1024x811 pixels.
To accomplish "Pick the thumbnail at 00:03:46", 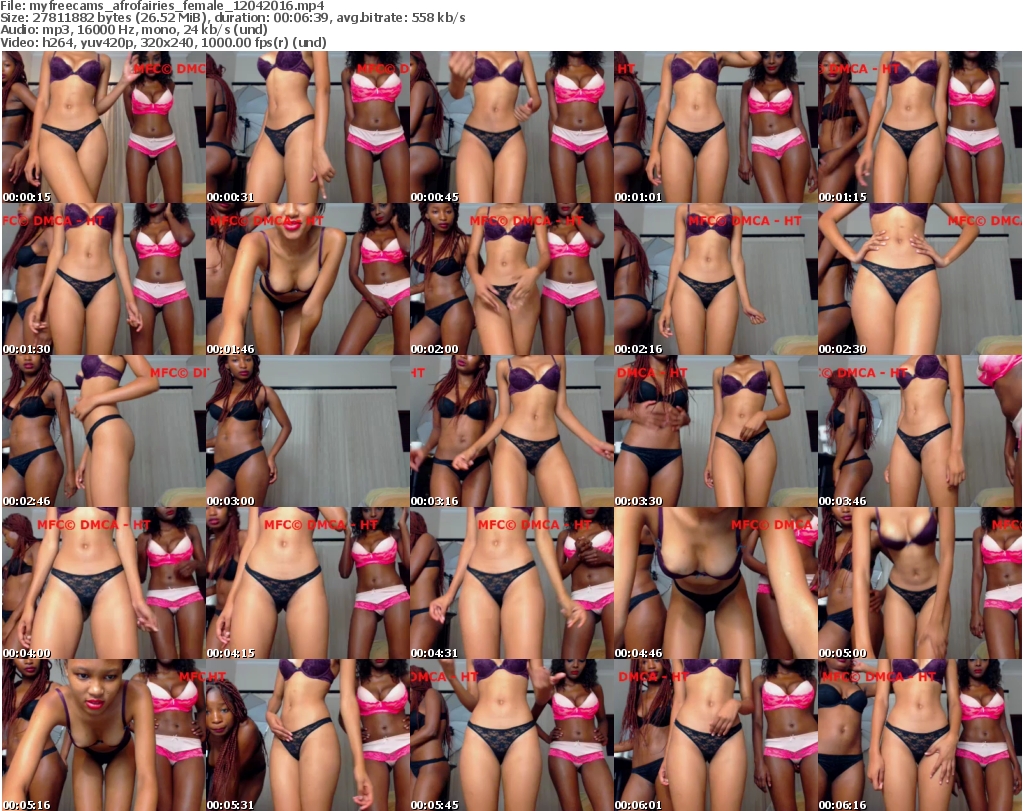I will pos(920,432).
